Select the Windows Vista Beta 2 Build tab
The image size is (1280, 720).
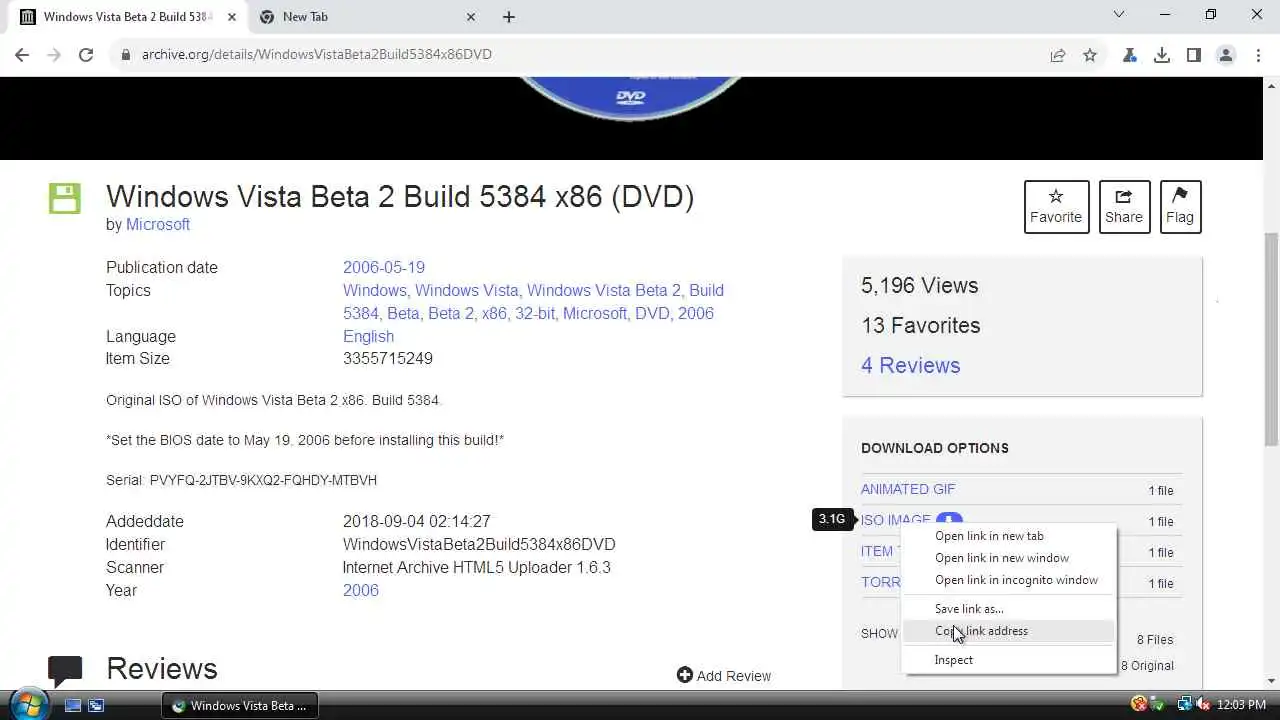coord(126,17)
